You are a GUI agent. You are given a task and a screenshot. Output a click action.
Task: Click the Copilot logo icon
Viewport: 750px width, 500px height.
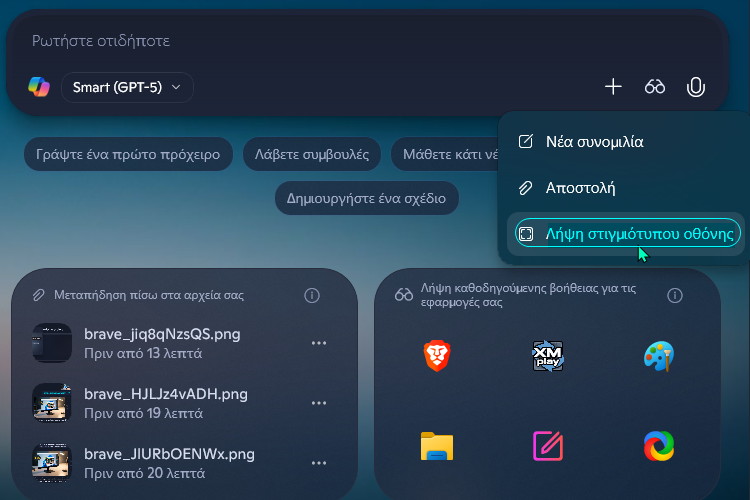[39, 87]
